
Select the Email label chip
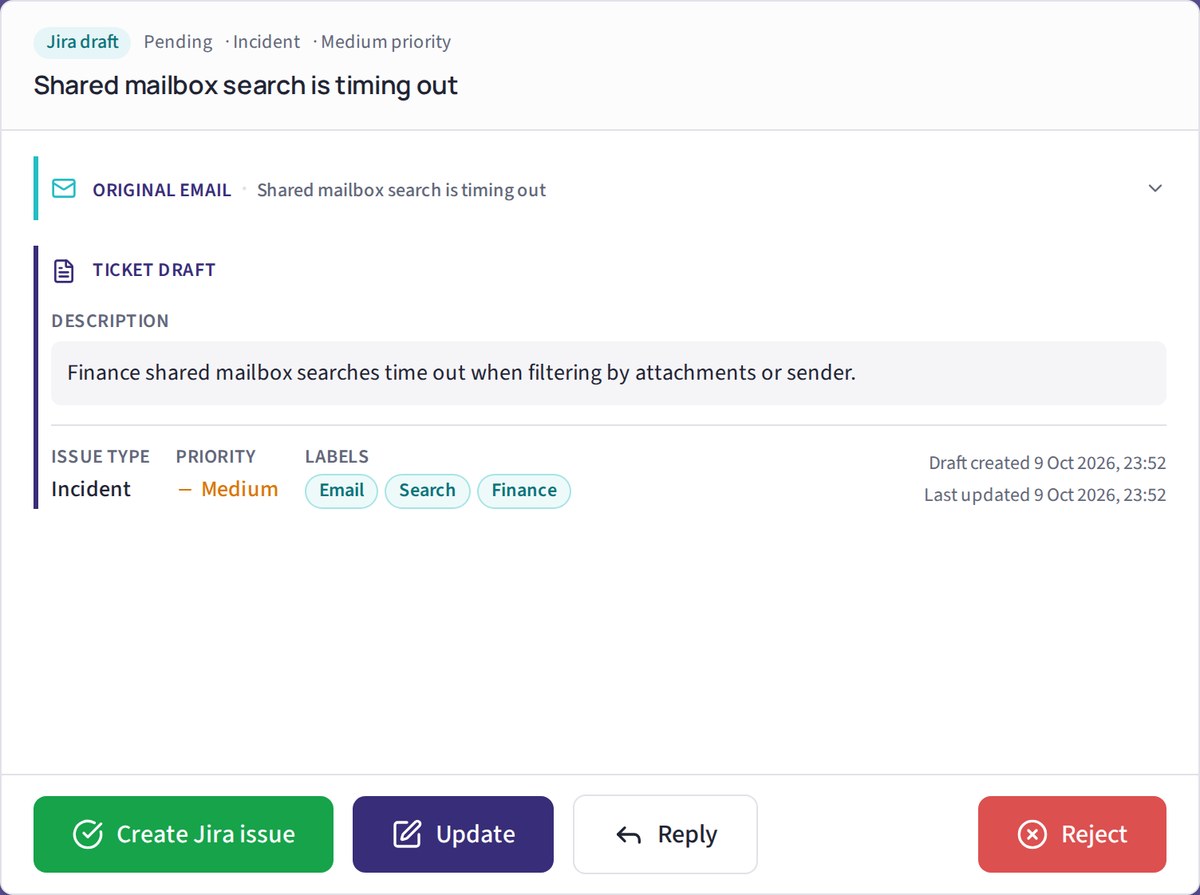[x=341, y=490]
